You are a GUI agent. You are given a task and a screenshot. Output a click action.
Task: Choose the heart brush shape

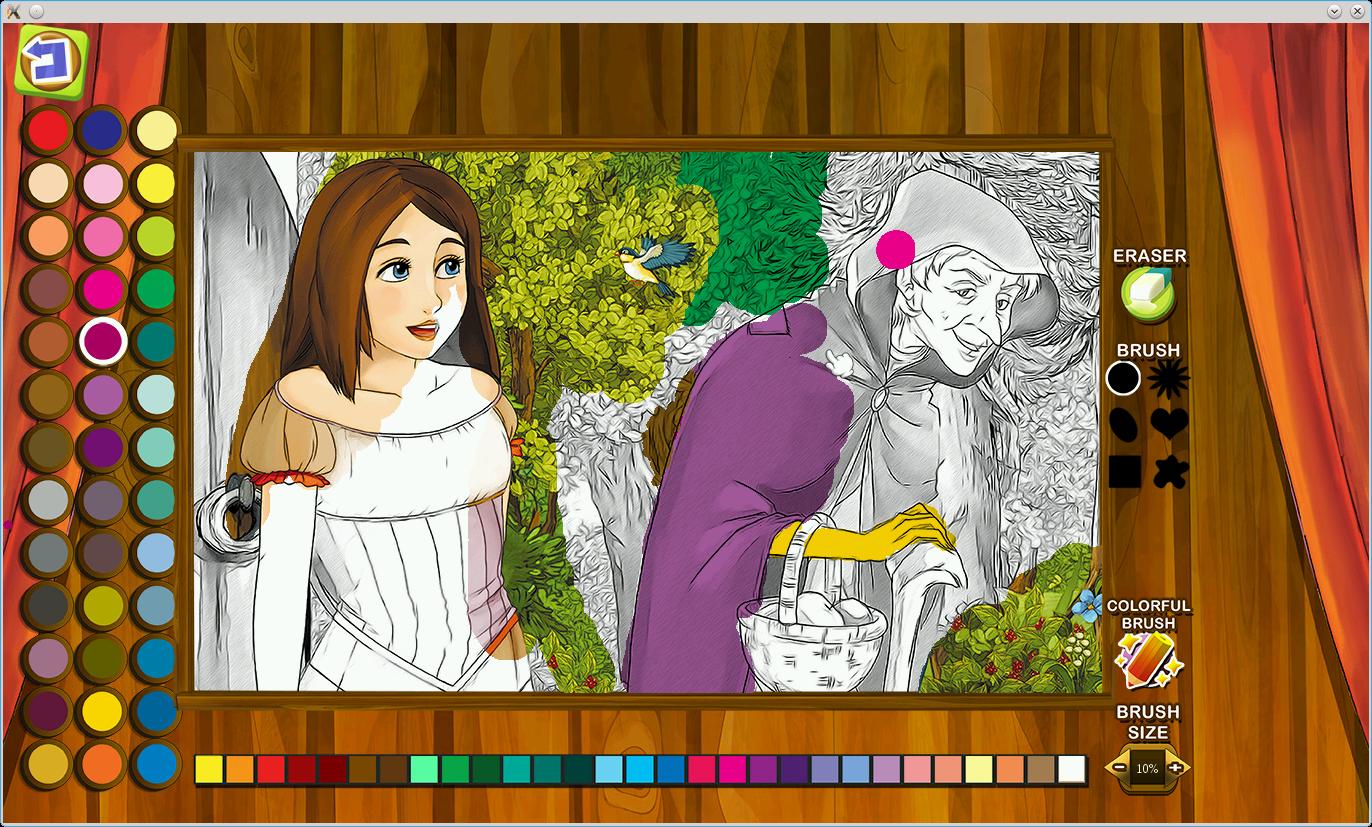tap(1170, 426)
